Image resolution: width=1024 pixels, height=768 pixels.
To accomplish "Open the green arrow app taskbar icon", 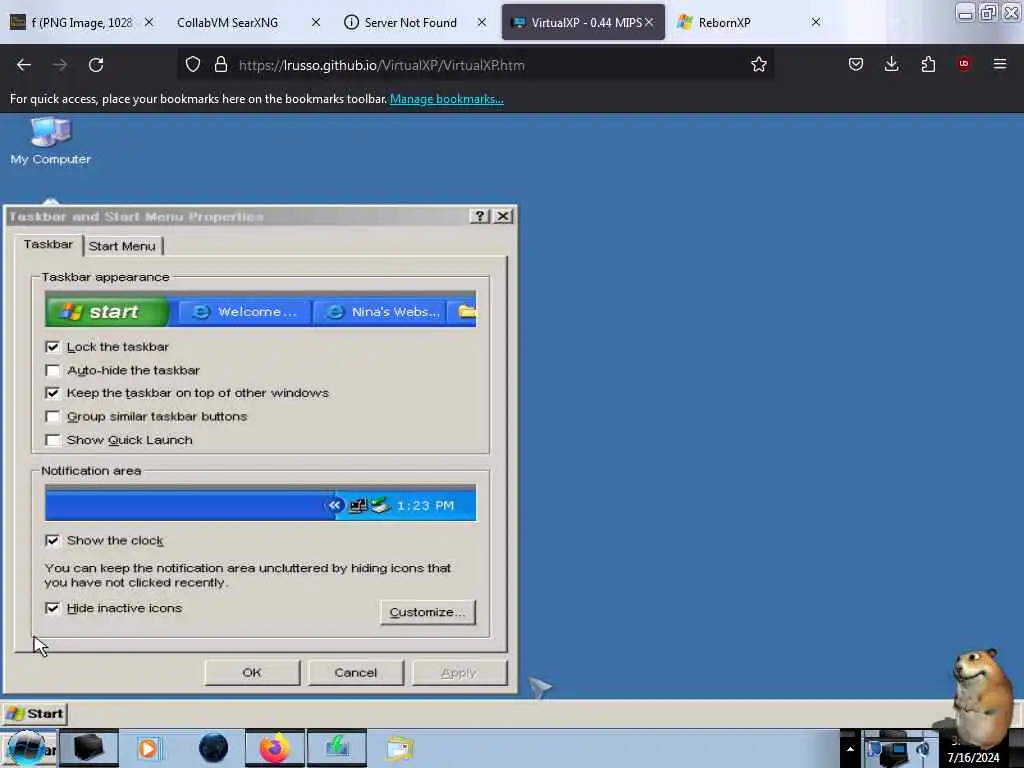I will coord(337,748).
